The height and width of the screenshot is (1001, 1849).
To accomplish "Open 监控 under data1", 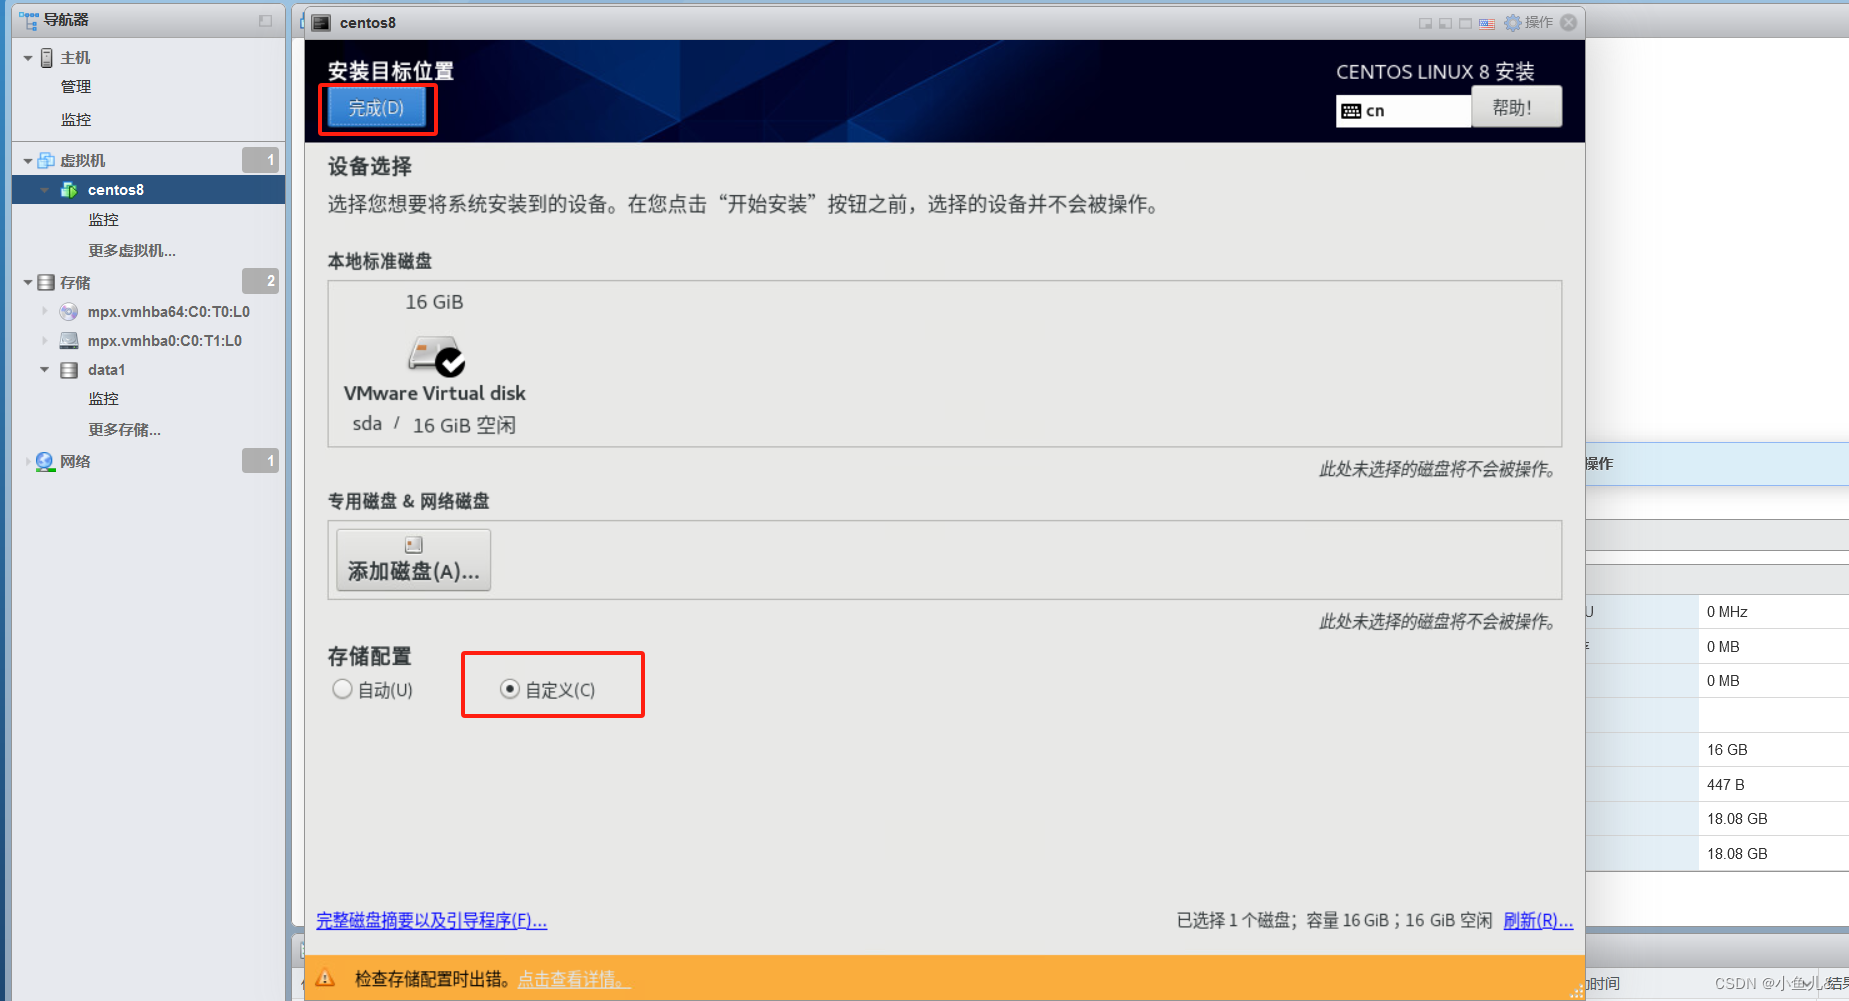I will [104, 399].
